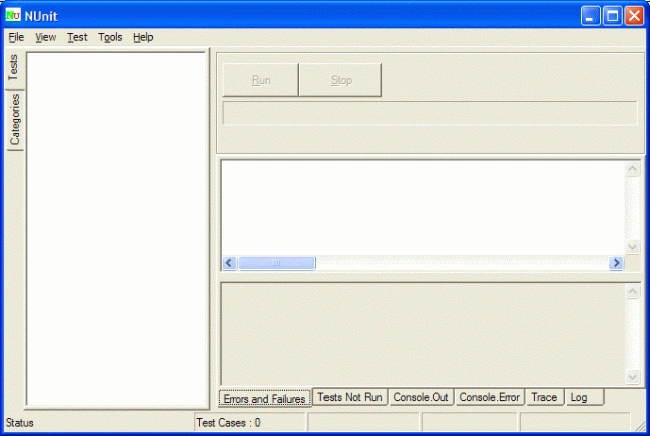Select the Tests Not Run tab
650x436 pixels.
click(350, 397)
